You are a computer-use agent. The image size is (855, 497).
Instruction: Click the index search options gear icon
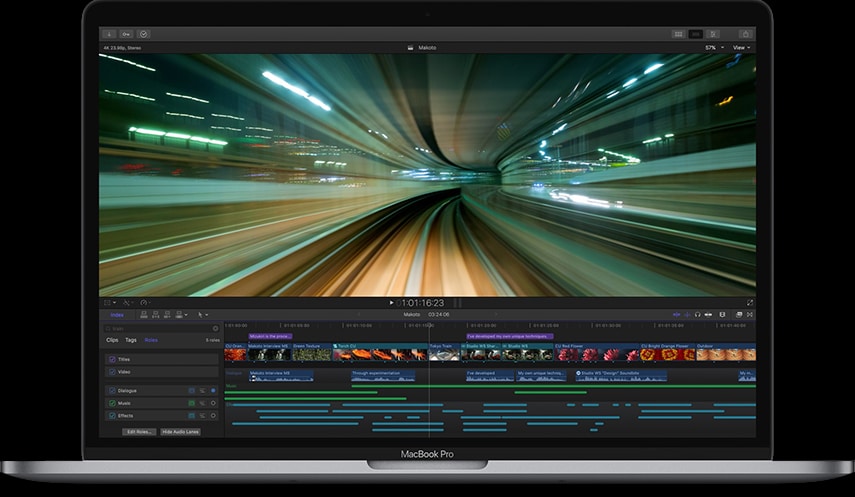tap(215, 328)
